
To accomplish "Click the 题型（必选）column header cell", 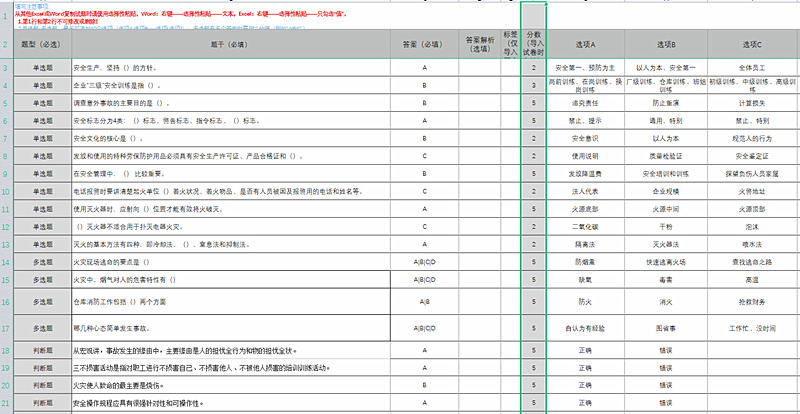I will point(42,44).
